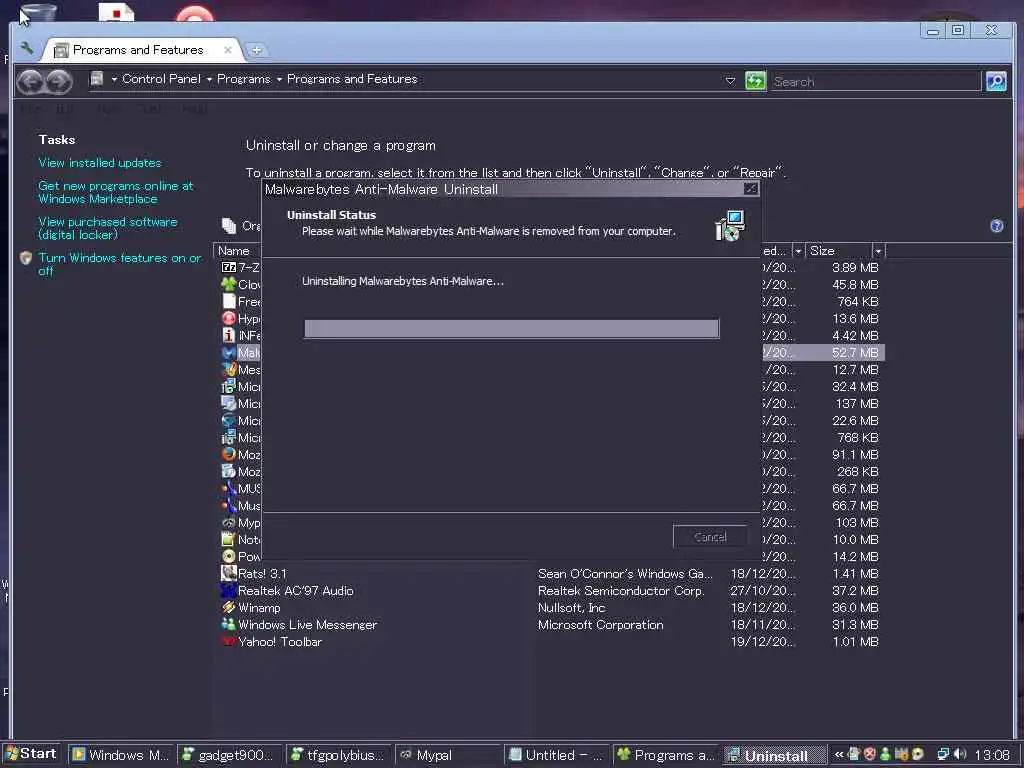Click the Winamp lightning icon
The width and height of the screenshot is (1024, 768).
[229, 607]
